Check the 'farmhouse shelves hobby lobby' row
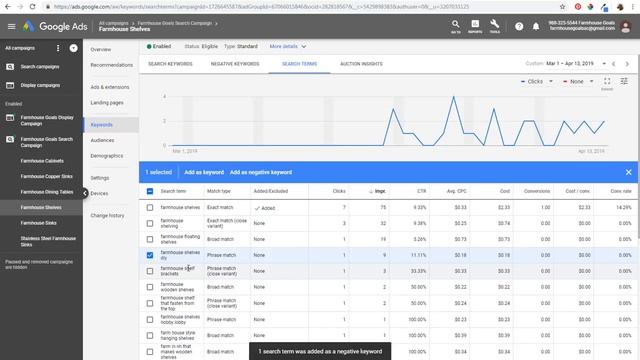This screenshot has height=360, width=640. point(150,320)
